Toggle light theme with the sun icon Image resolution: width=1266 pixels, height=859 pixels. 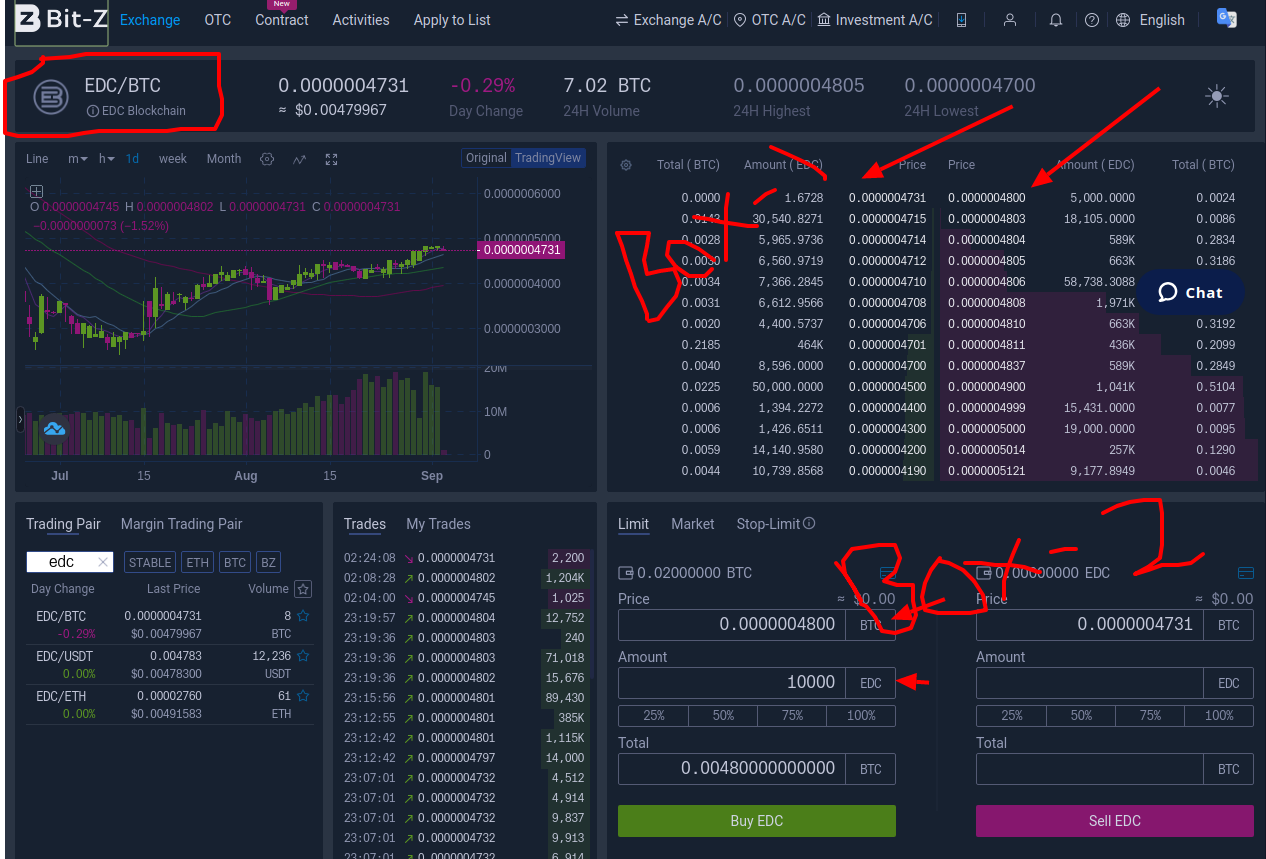(x=1216, y=96)
